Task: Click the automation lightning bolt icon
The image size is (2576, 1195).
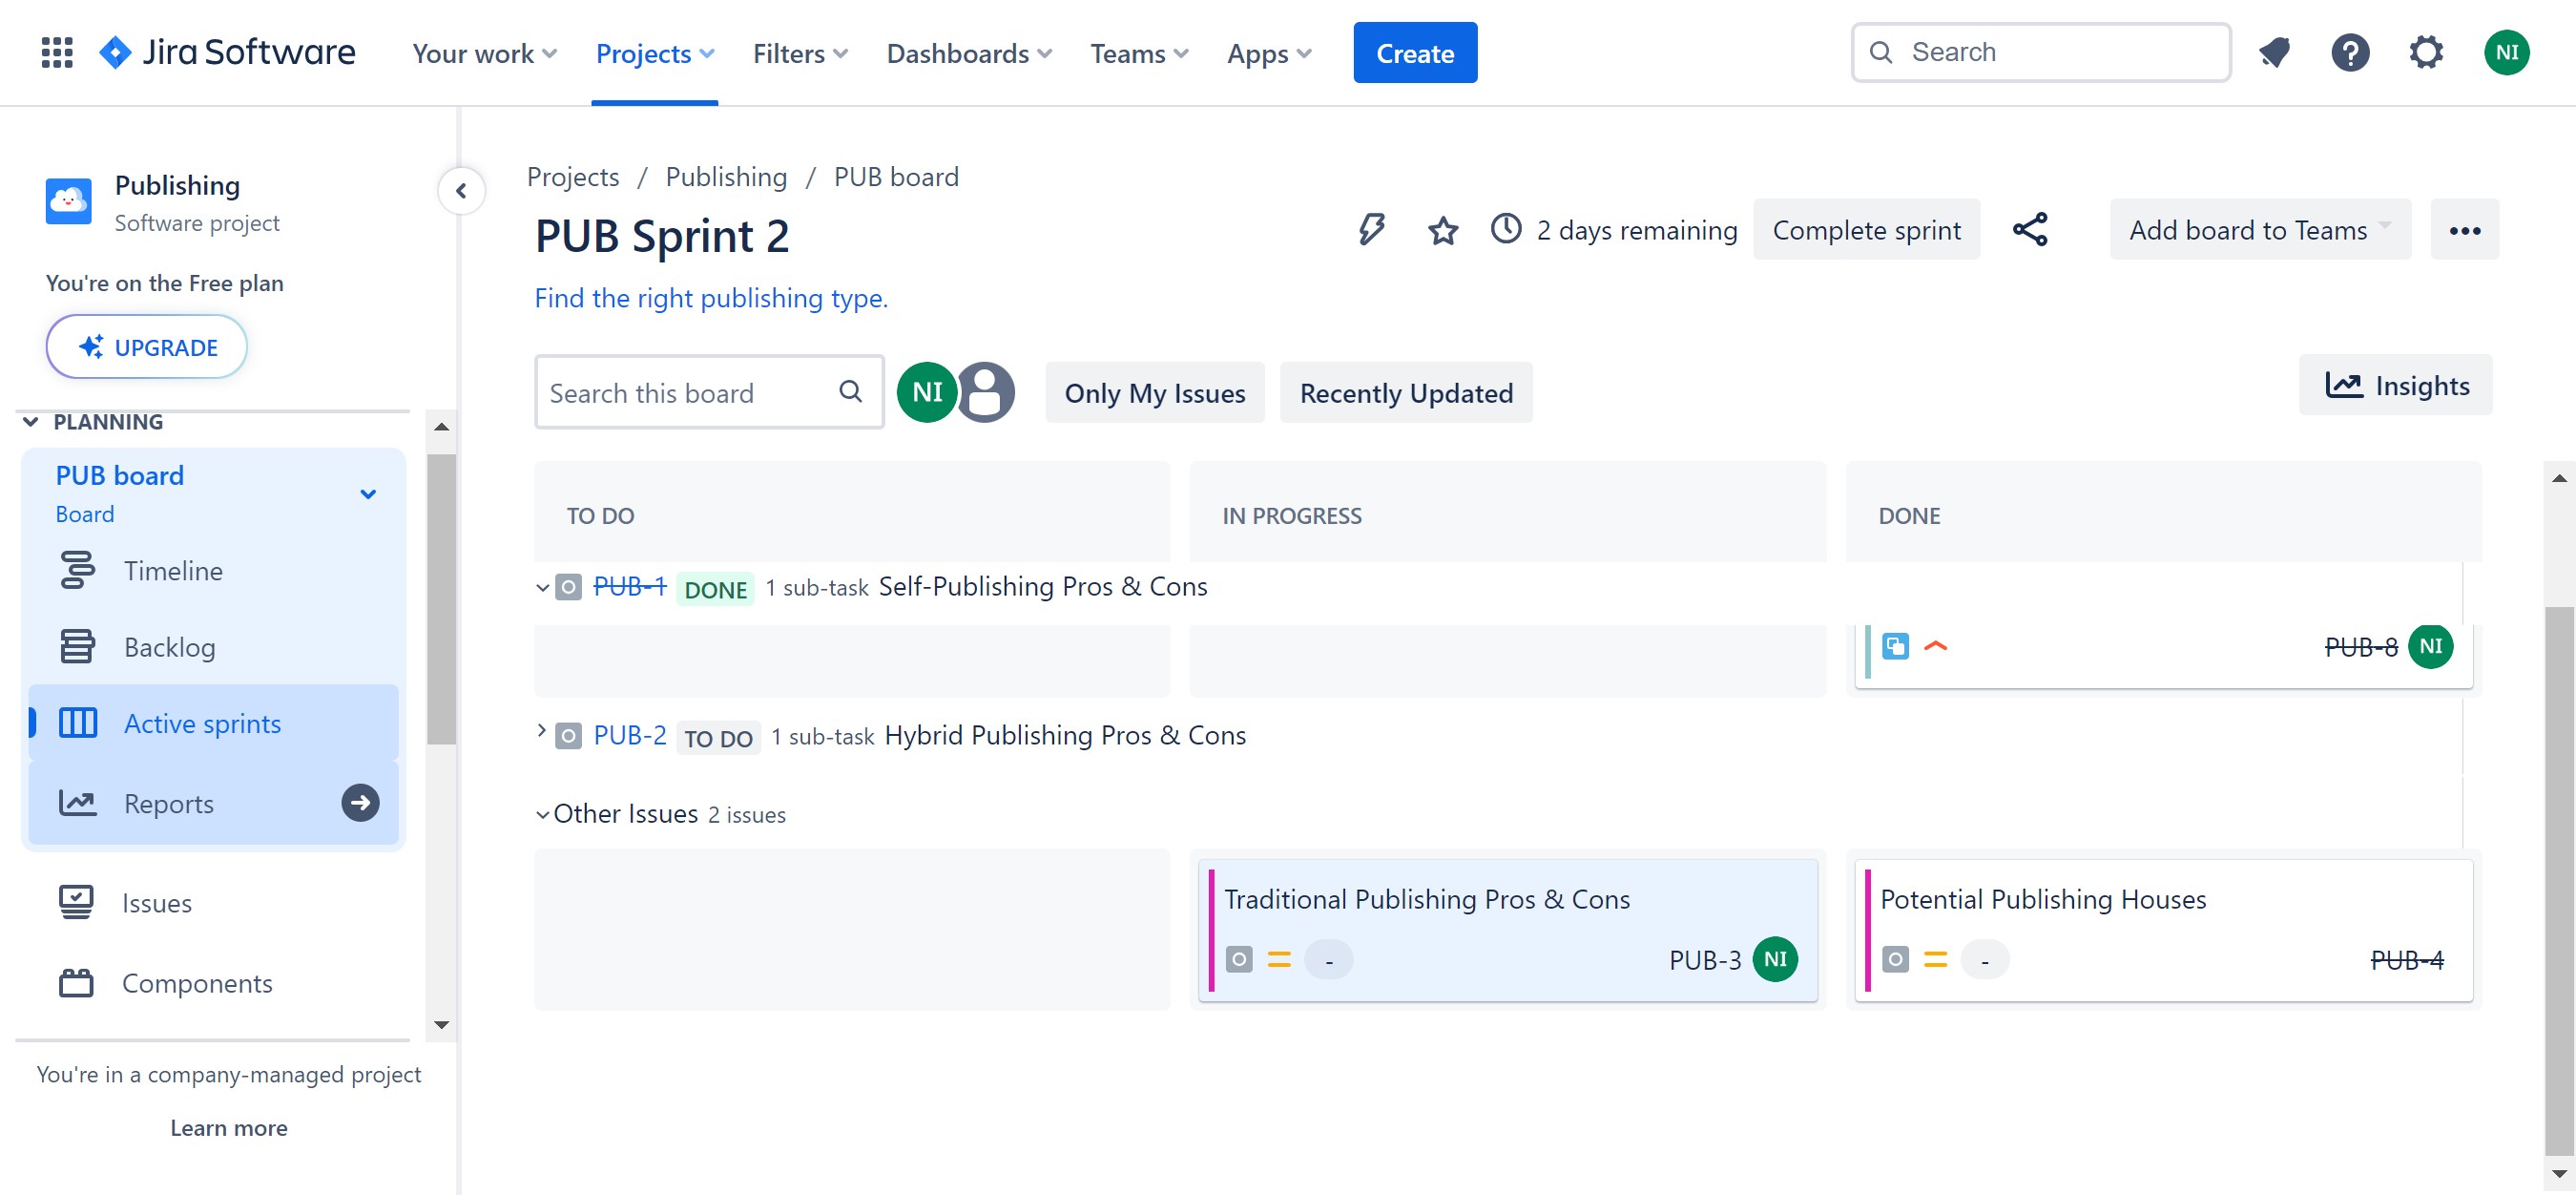Action: 1371,230
